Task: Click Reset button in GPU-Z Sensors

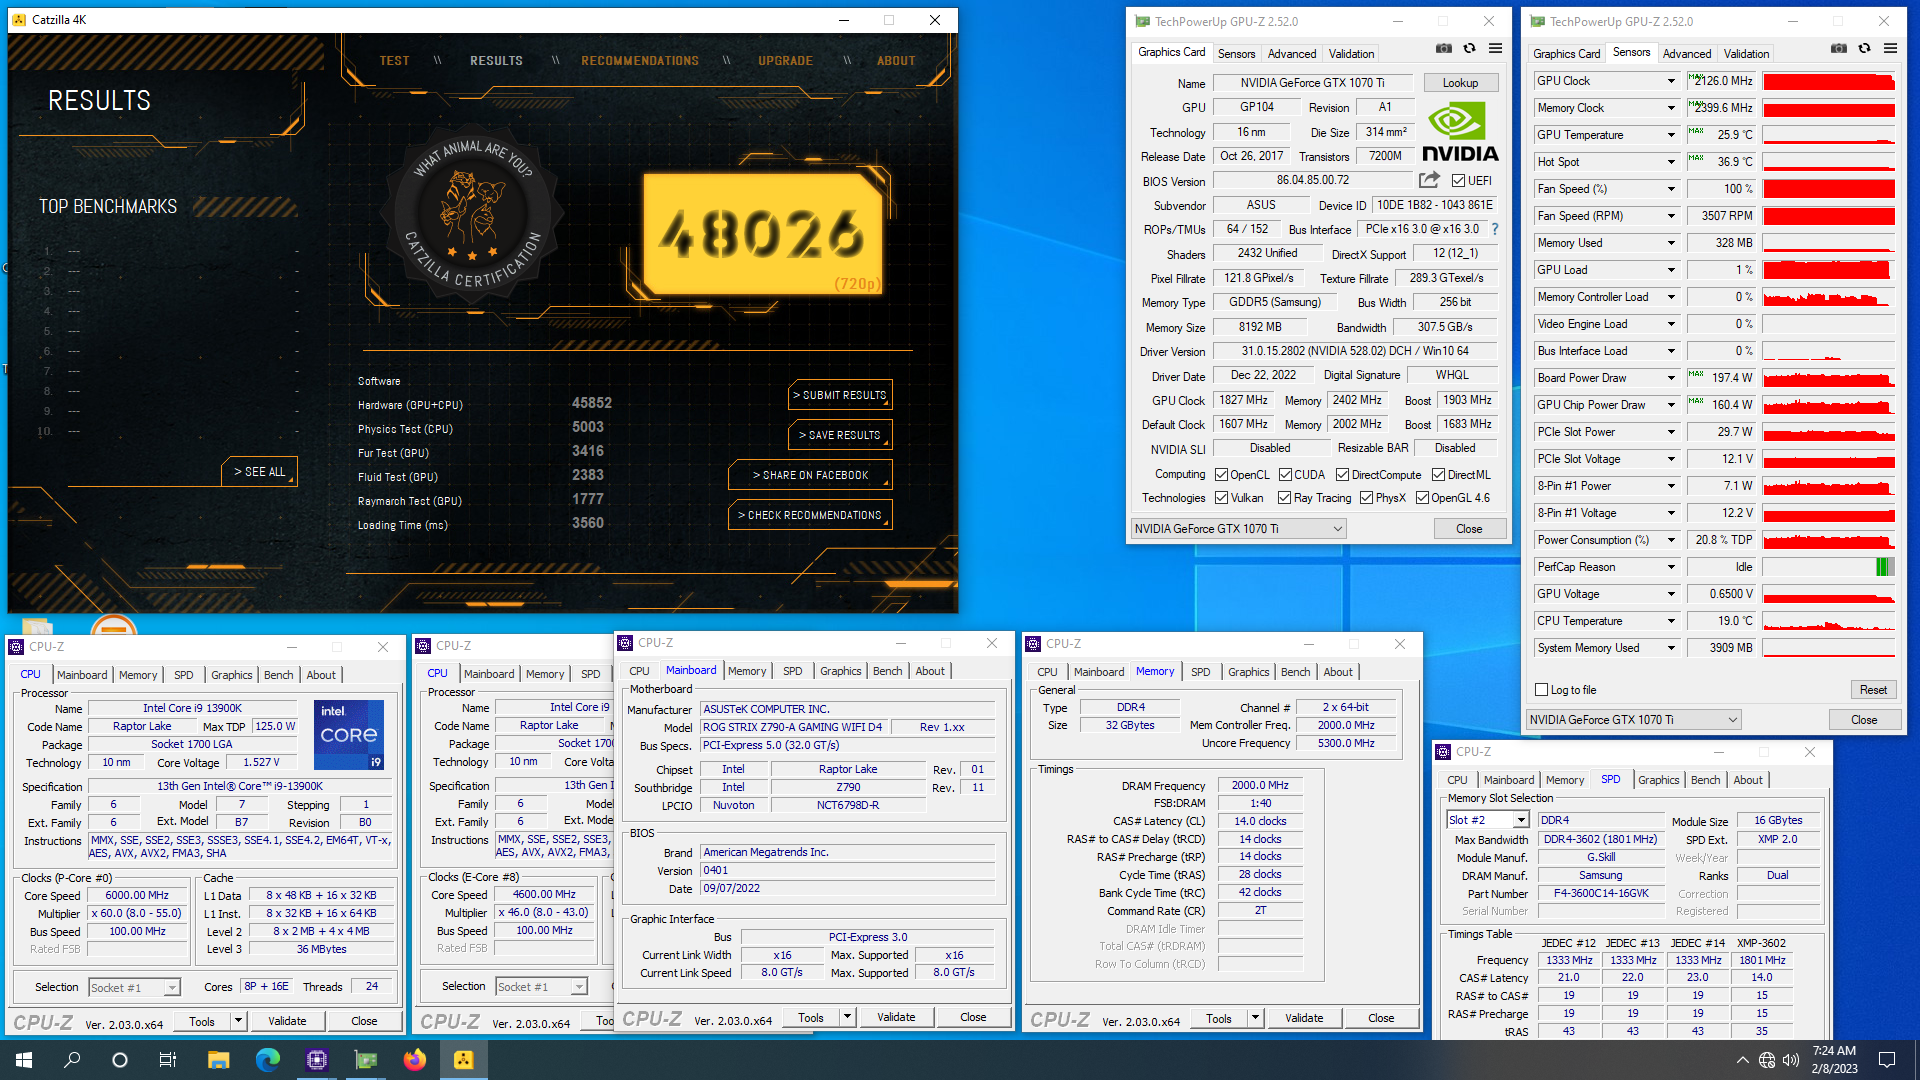Action: click(x=1873, y=690)
